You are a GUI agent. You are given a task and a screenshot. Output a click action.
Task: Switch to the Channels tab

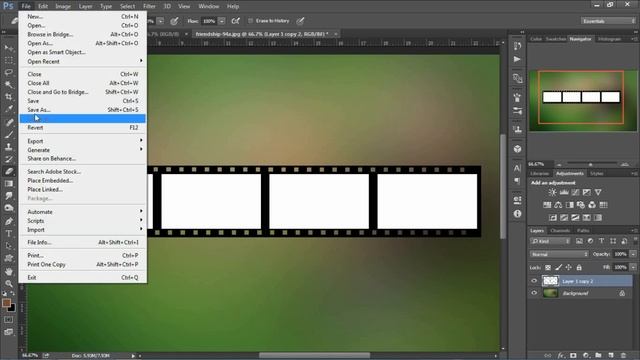pos(560,231)
